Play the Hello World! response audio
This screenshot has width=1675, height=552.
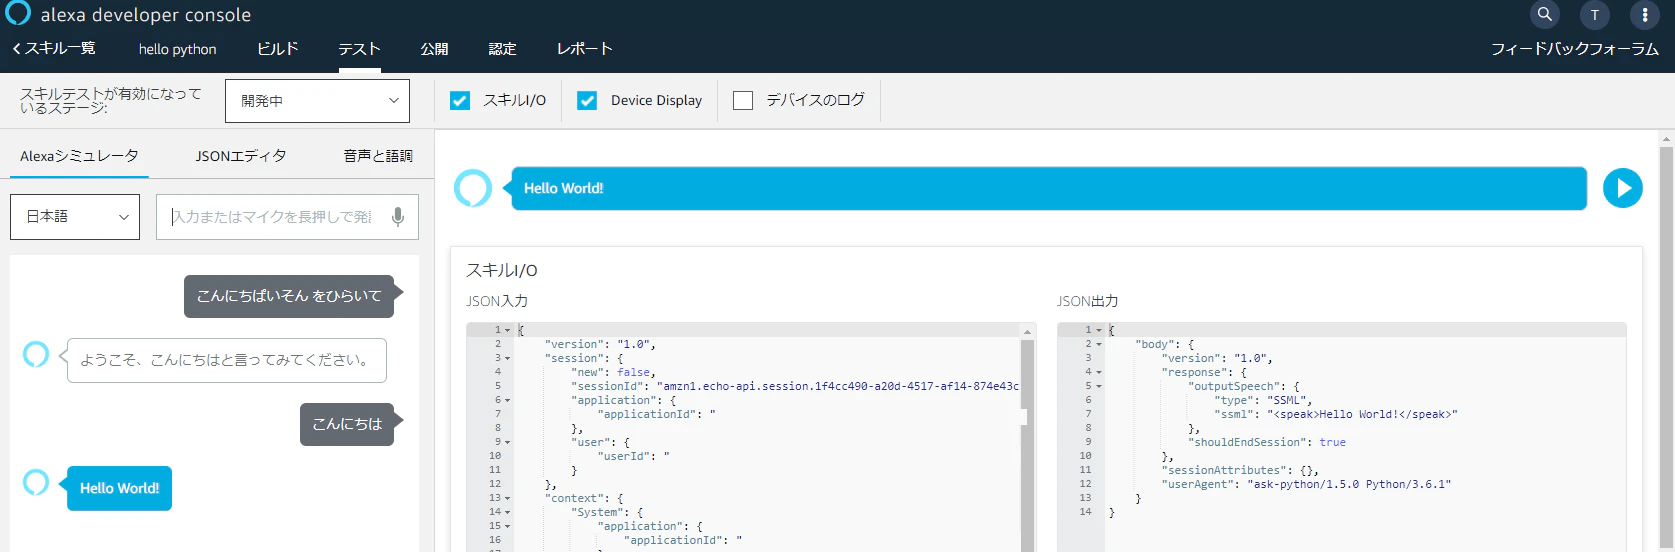(x=1623, y=188)
